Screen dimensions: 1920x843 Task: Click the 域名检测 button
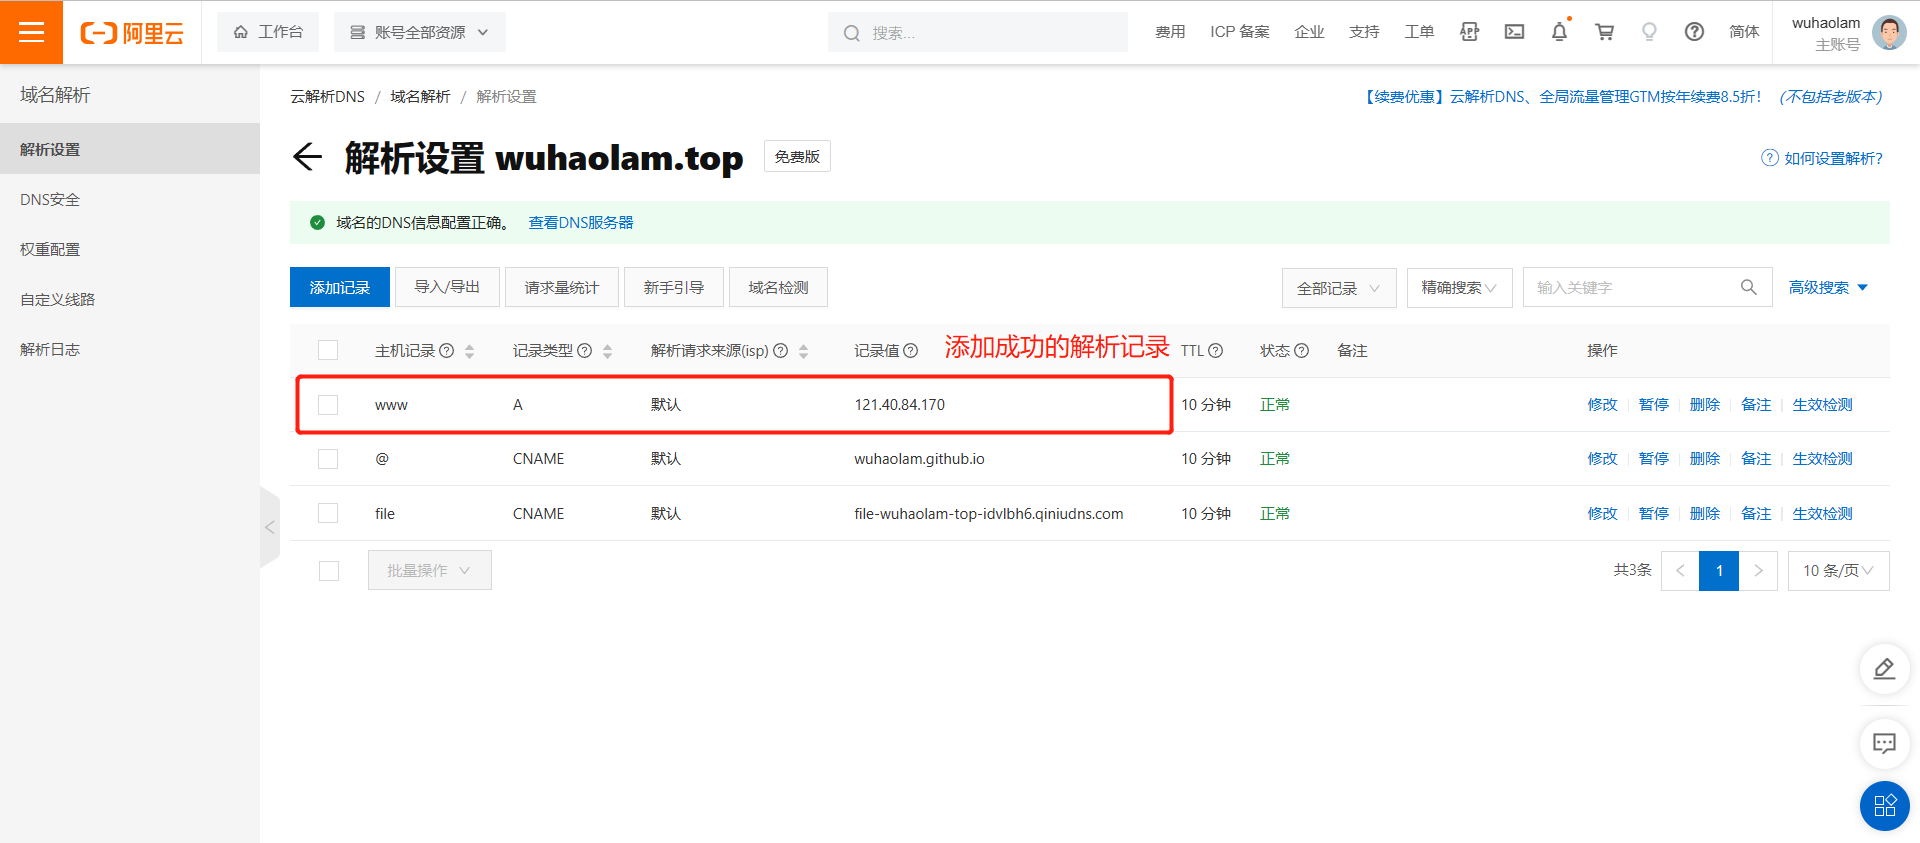pos(778,287)
